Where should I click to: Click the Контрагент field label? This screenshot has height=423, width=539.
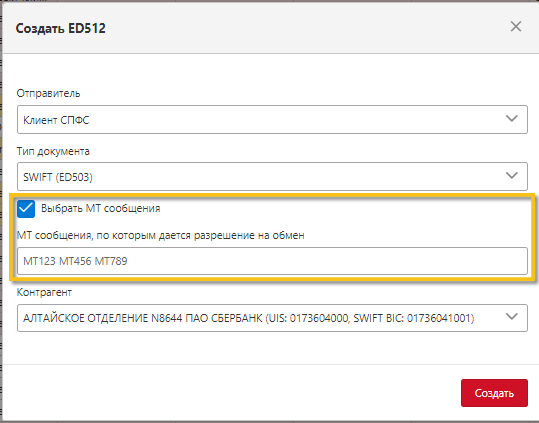[x=44, y=292]
